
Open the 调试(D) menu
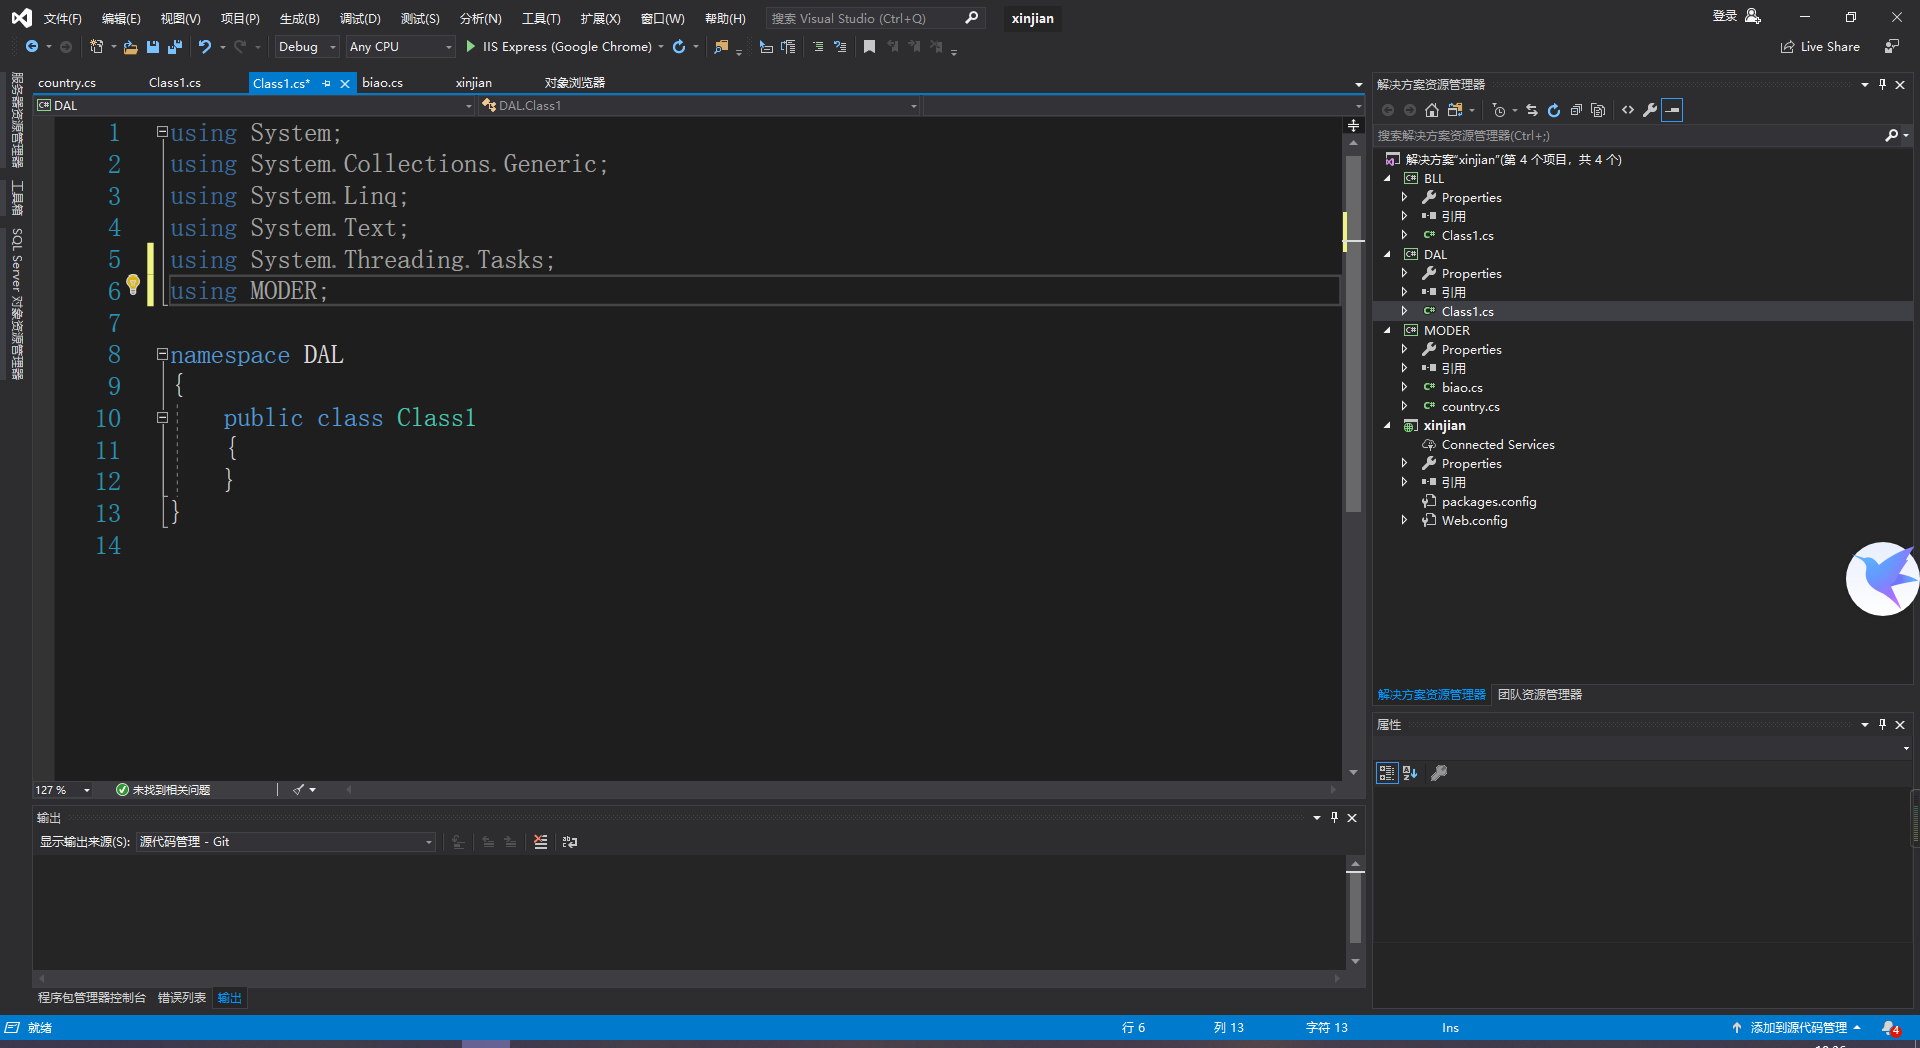[x=360, y=19]
